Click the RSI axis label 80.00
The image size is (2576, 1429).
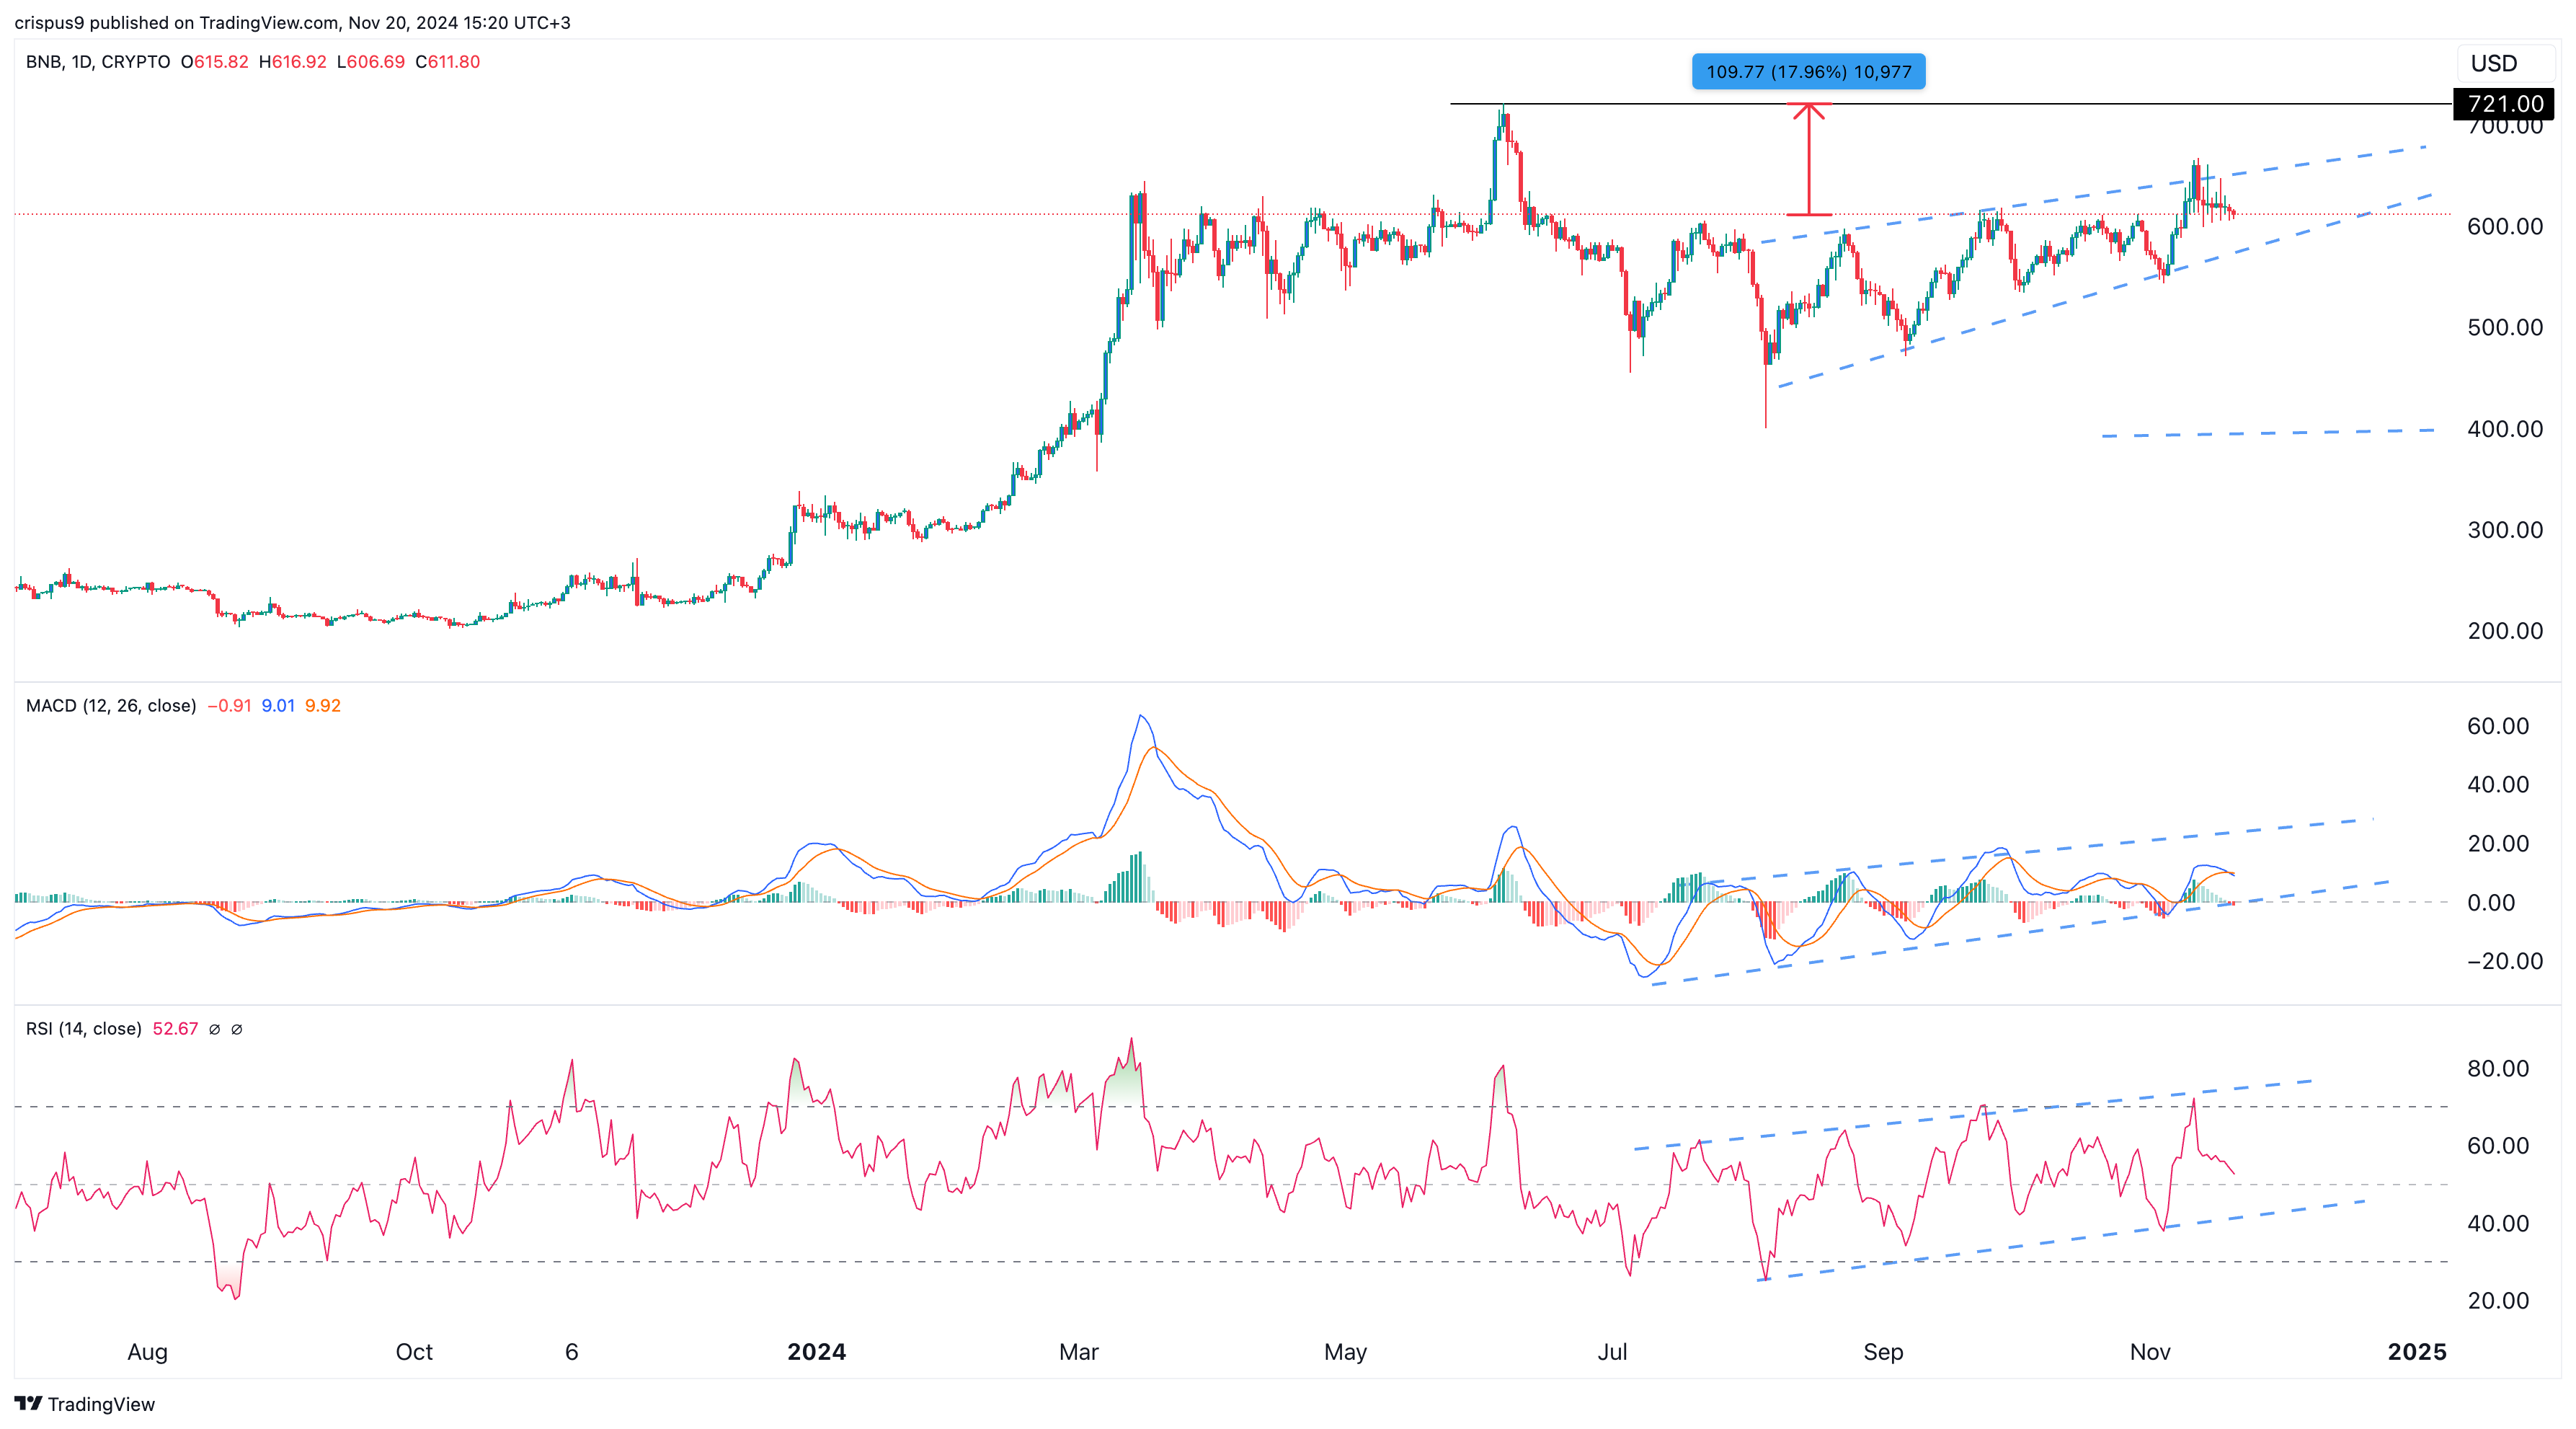click(2497, 1068)
